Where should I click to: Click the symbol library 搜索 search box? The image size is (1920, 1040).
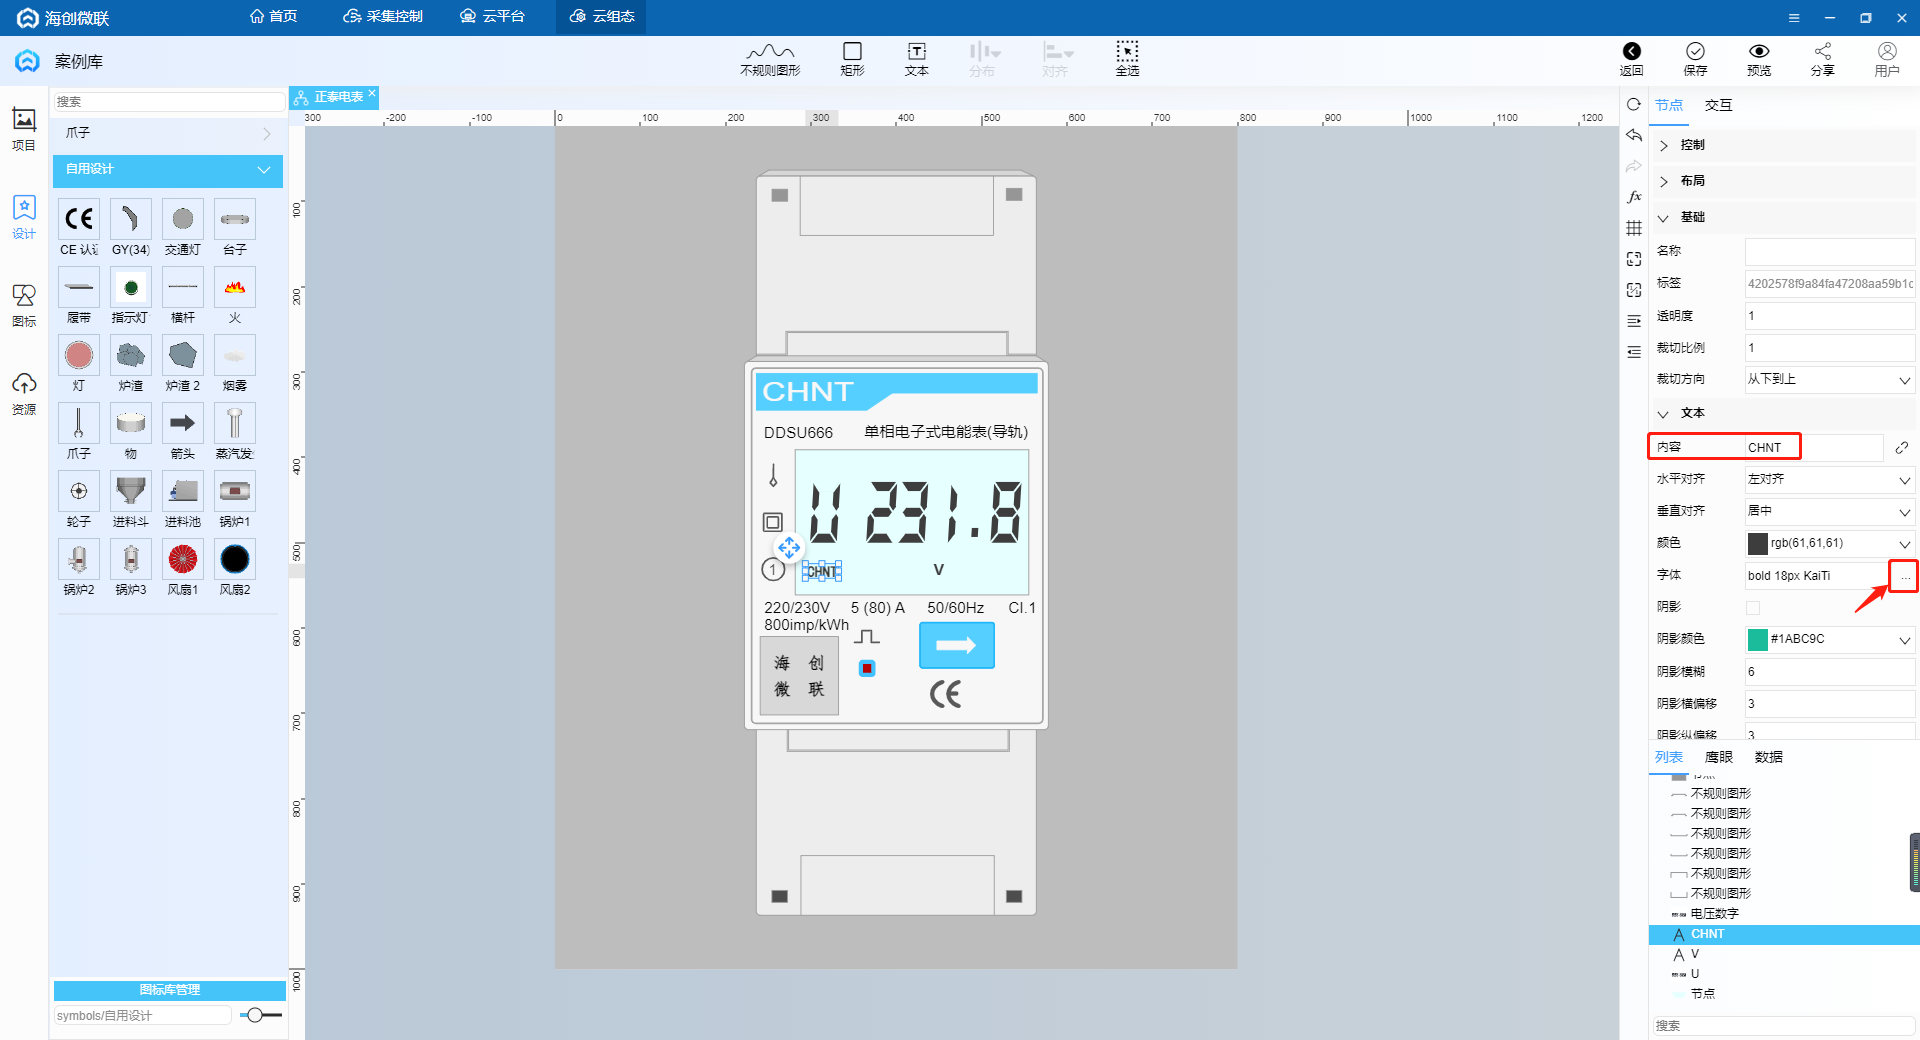168,102
